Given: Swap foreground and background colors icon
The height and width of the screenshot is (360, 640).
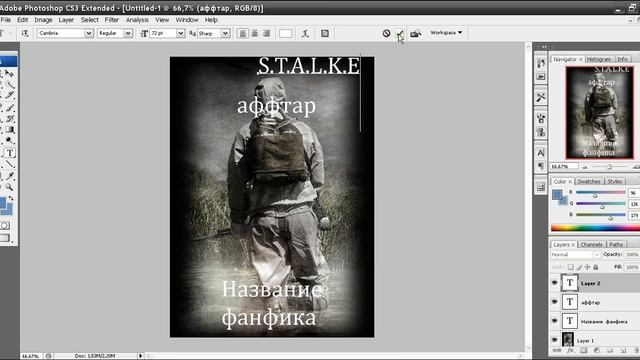Looking at the screenshot, I should (x=11, y=198).
